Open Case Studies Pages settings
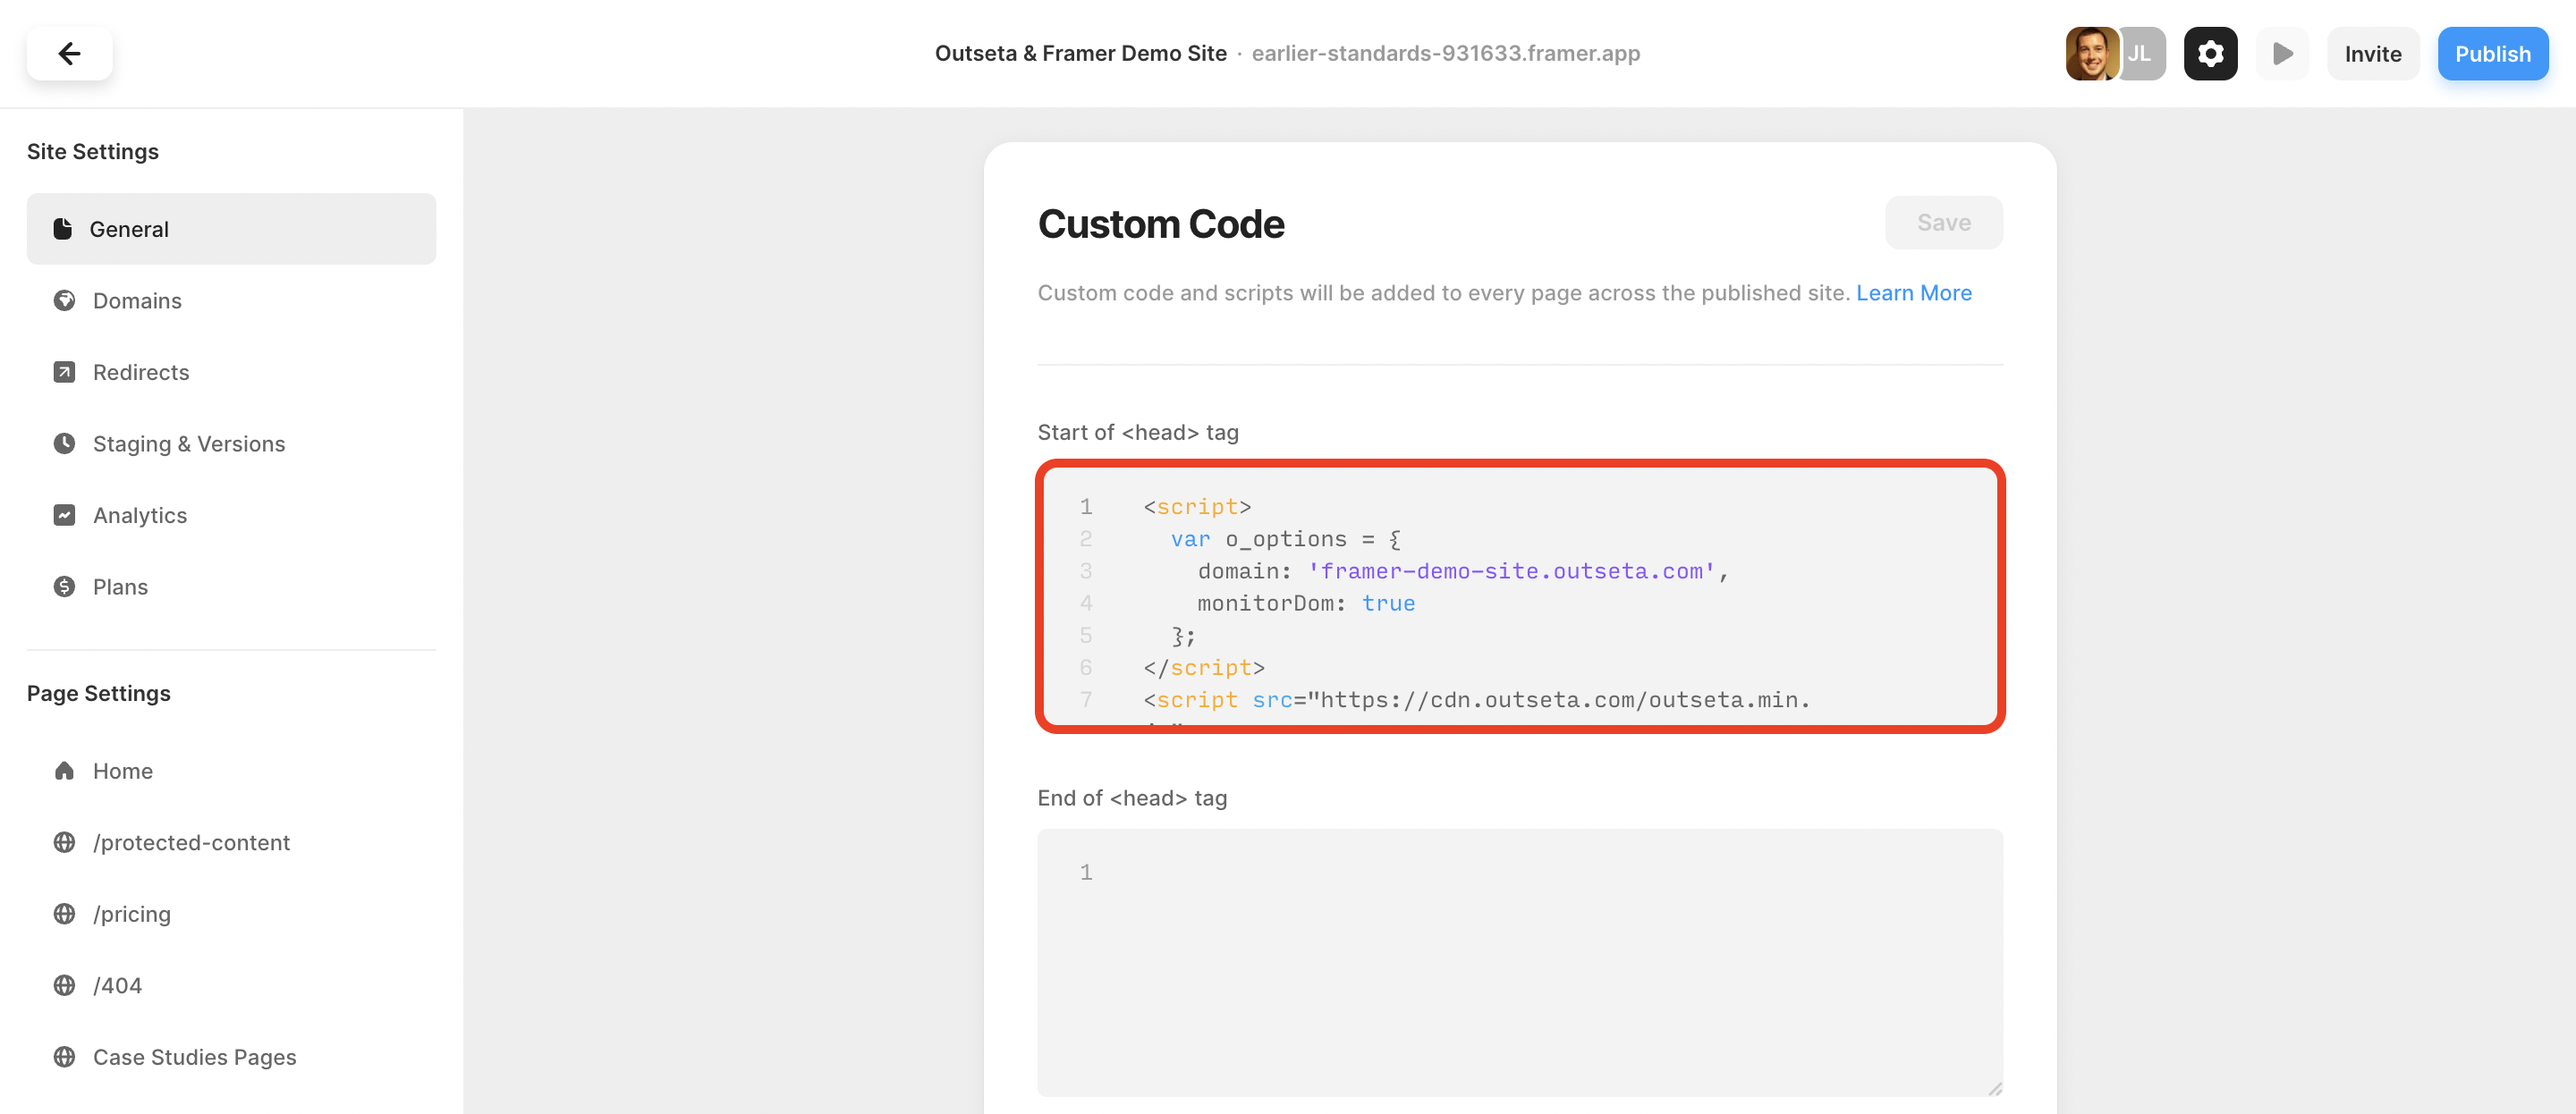This screenshot has height=1114, width=2576. 194,1056
